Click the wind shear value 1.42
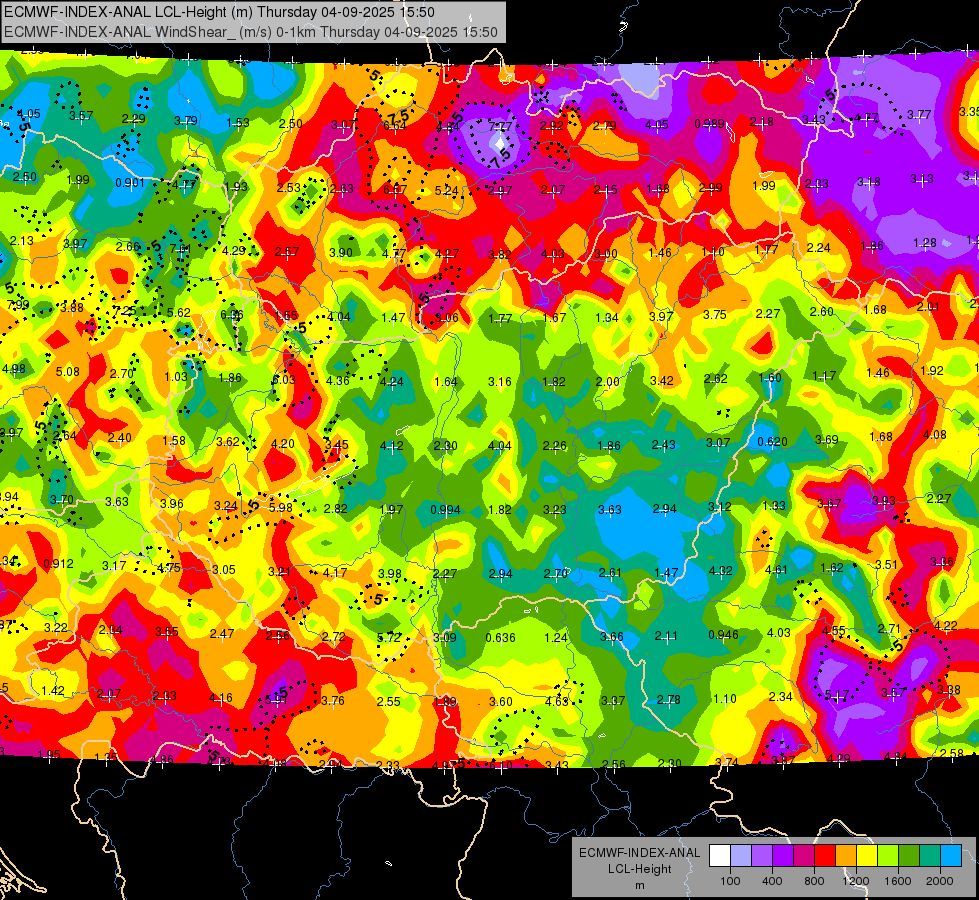This screenshot has width=979, height=900. point(53,690)
